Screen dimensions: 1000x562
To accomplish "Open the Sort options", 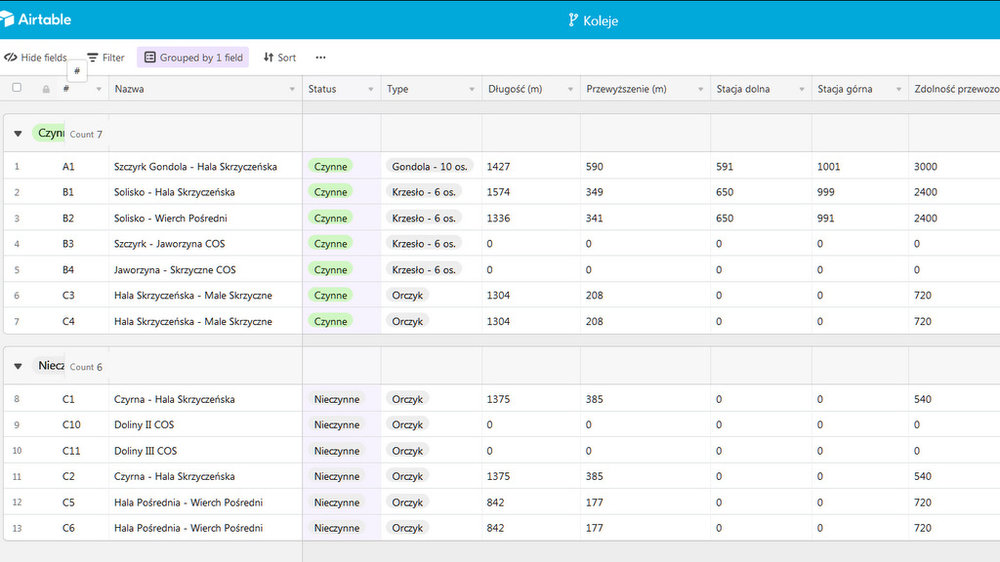I will [x=279, y=57].
